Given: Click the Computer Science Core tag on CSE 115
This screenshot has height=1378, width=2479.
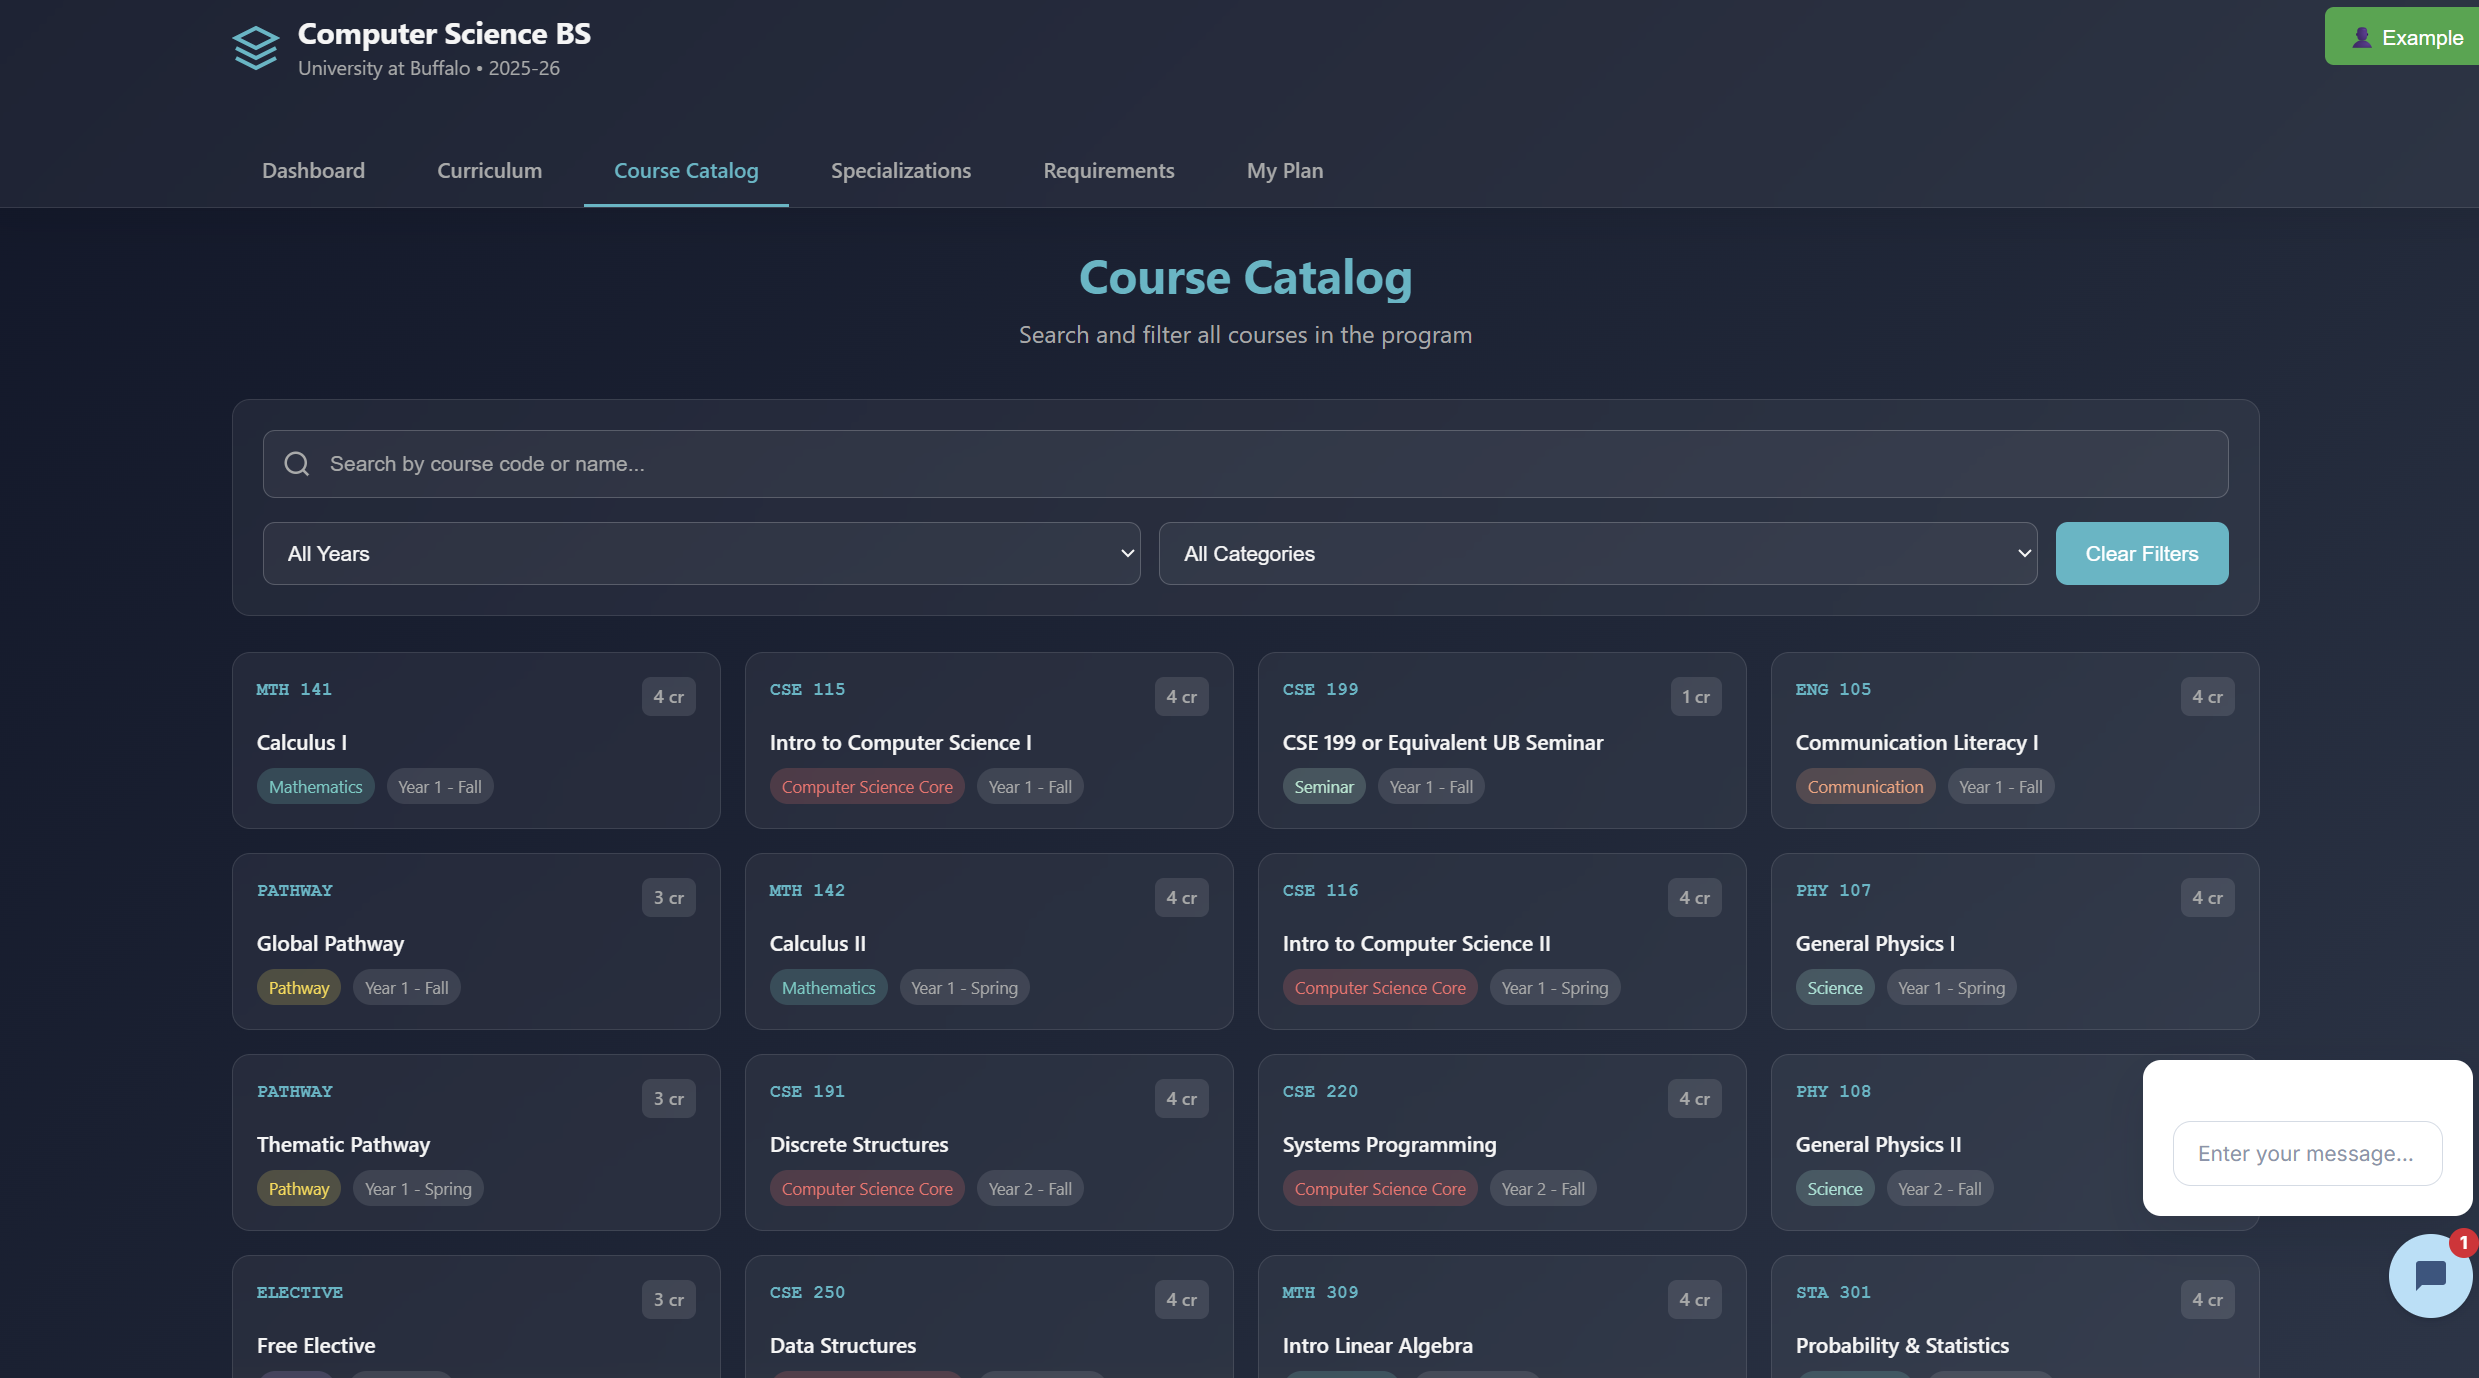Looking at the screenshot, I should pyautogui.click(x=866, y=787).
